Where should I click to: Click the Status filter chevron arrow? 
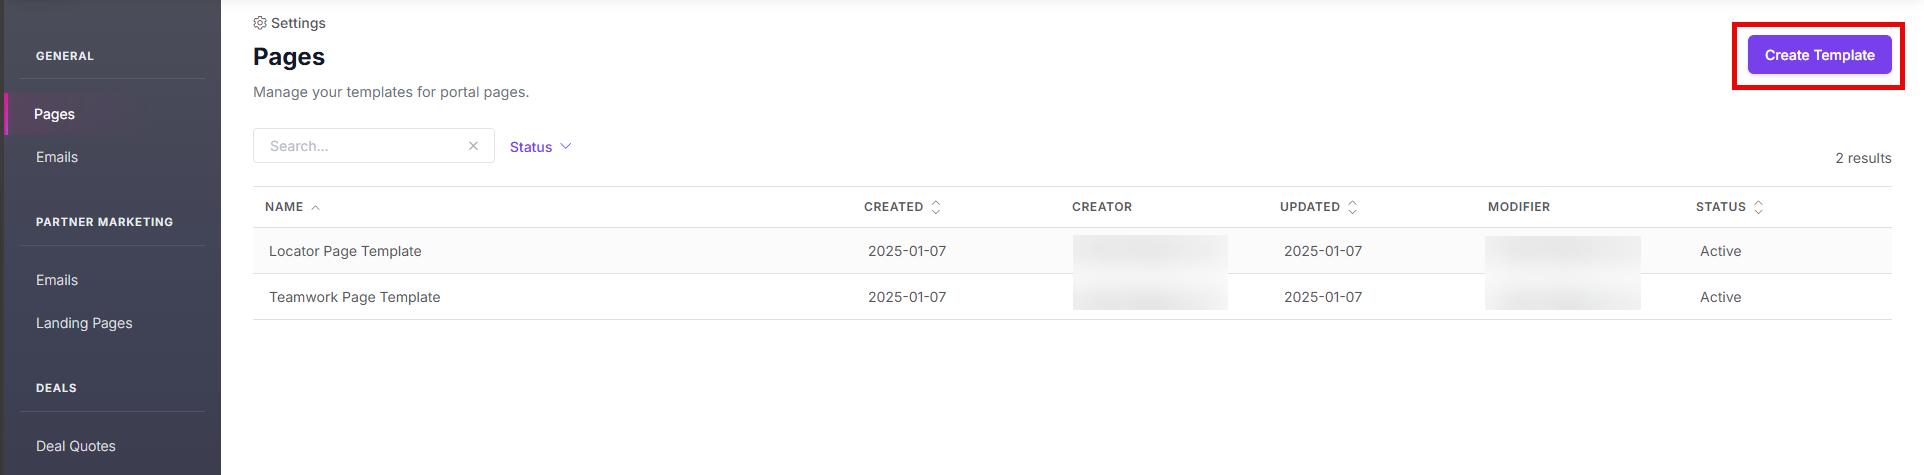pos(566,146)
